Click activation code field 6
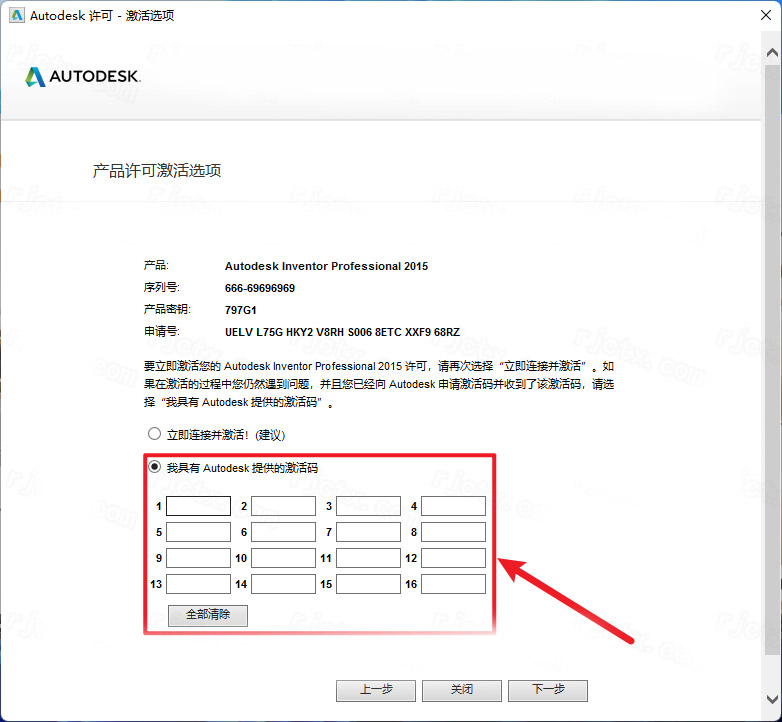Screen dimensions: 782x722 tap(283, 532)
